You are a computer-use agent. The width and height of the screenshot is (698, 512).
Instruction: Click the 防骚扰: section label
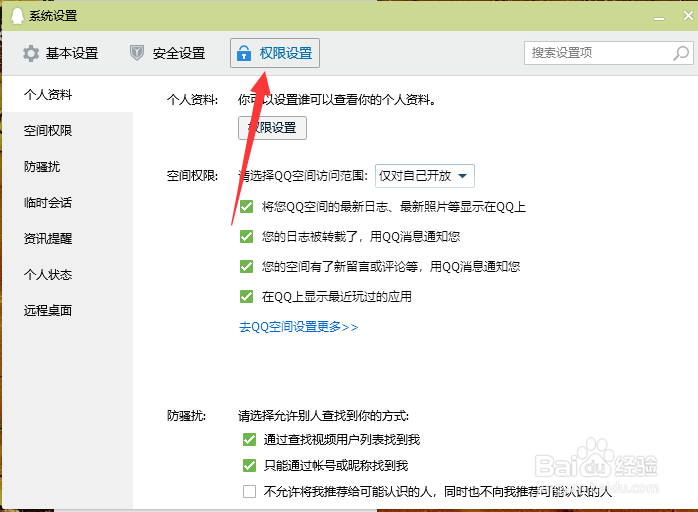[x=187, y=416]
